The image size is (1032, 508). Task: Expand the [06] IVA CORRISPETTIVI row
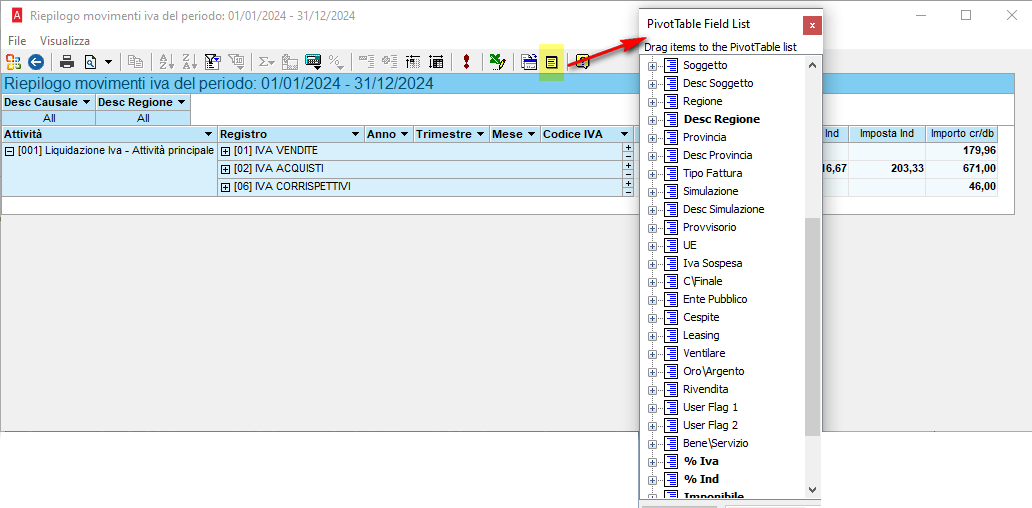coord(226,187)
